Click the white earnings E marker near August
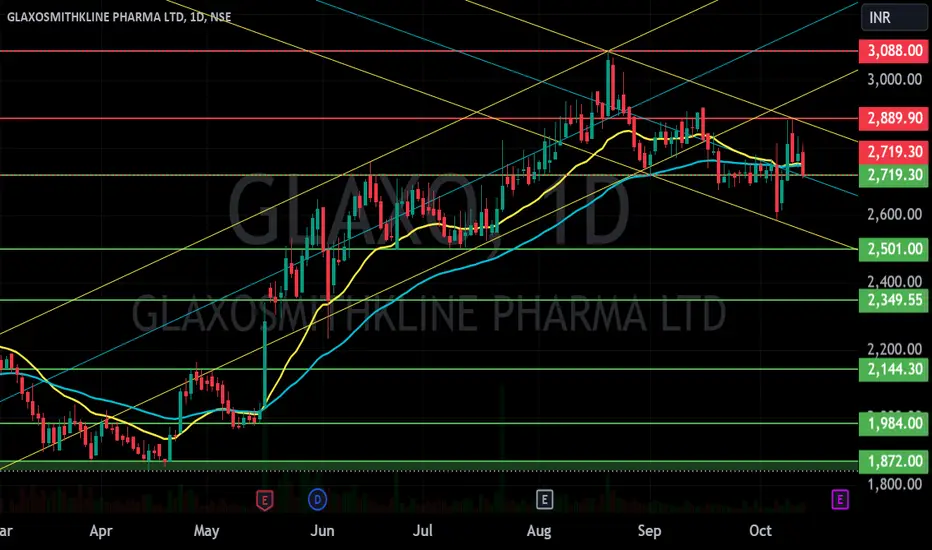932x550 pixels. (544, 499)
